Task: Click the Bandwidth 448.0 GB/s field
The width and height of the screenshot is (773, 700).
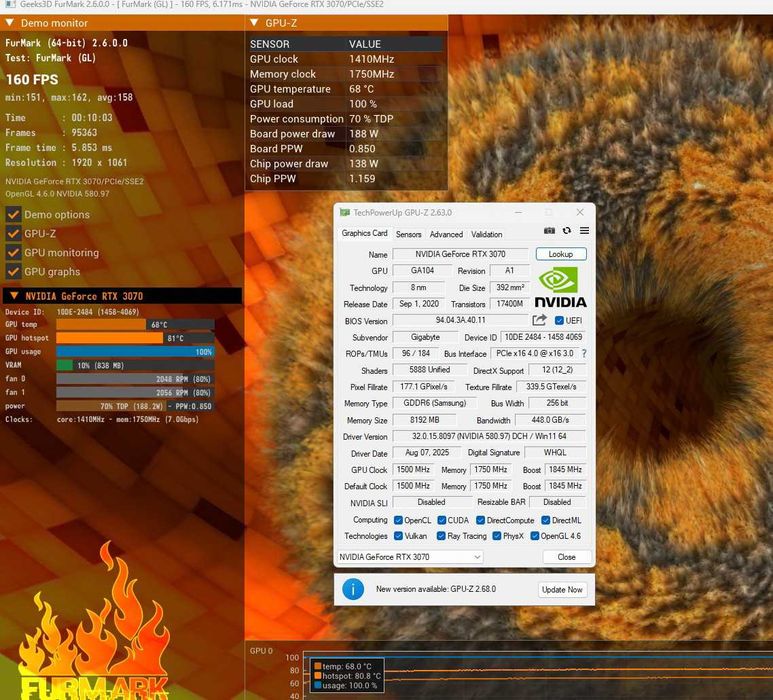Action: click(x=551, y=420)
